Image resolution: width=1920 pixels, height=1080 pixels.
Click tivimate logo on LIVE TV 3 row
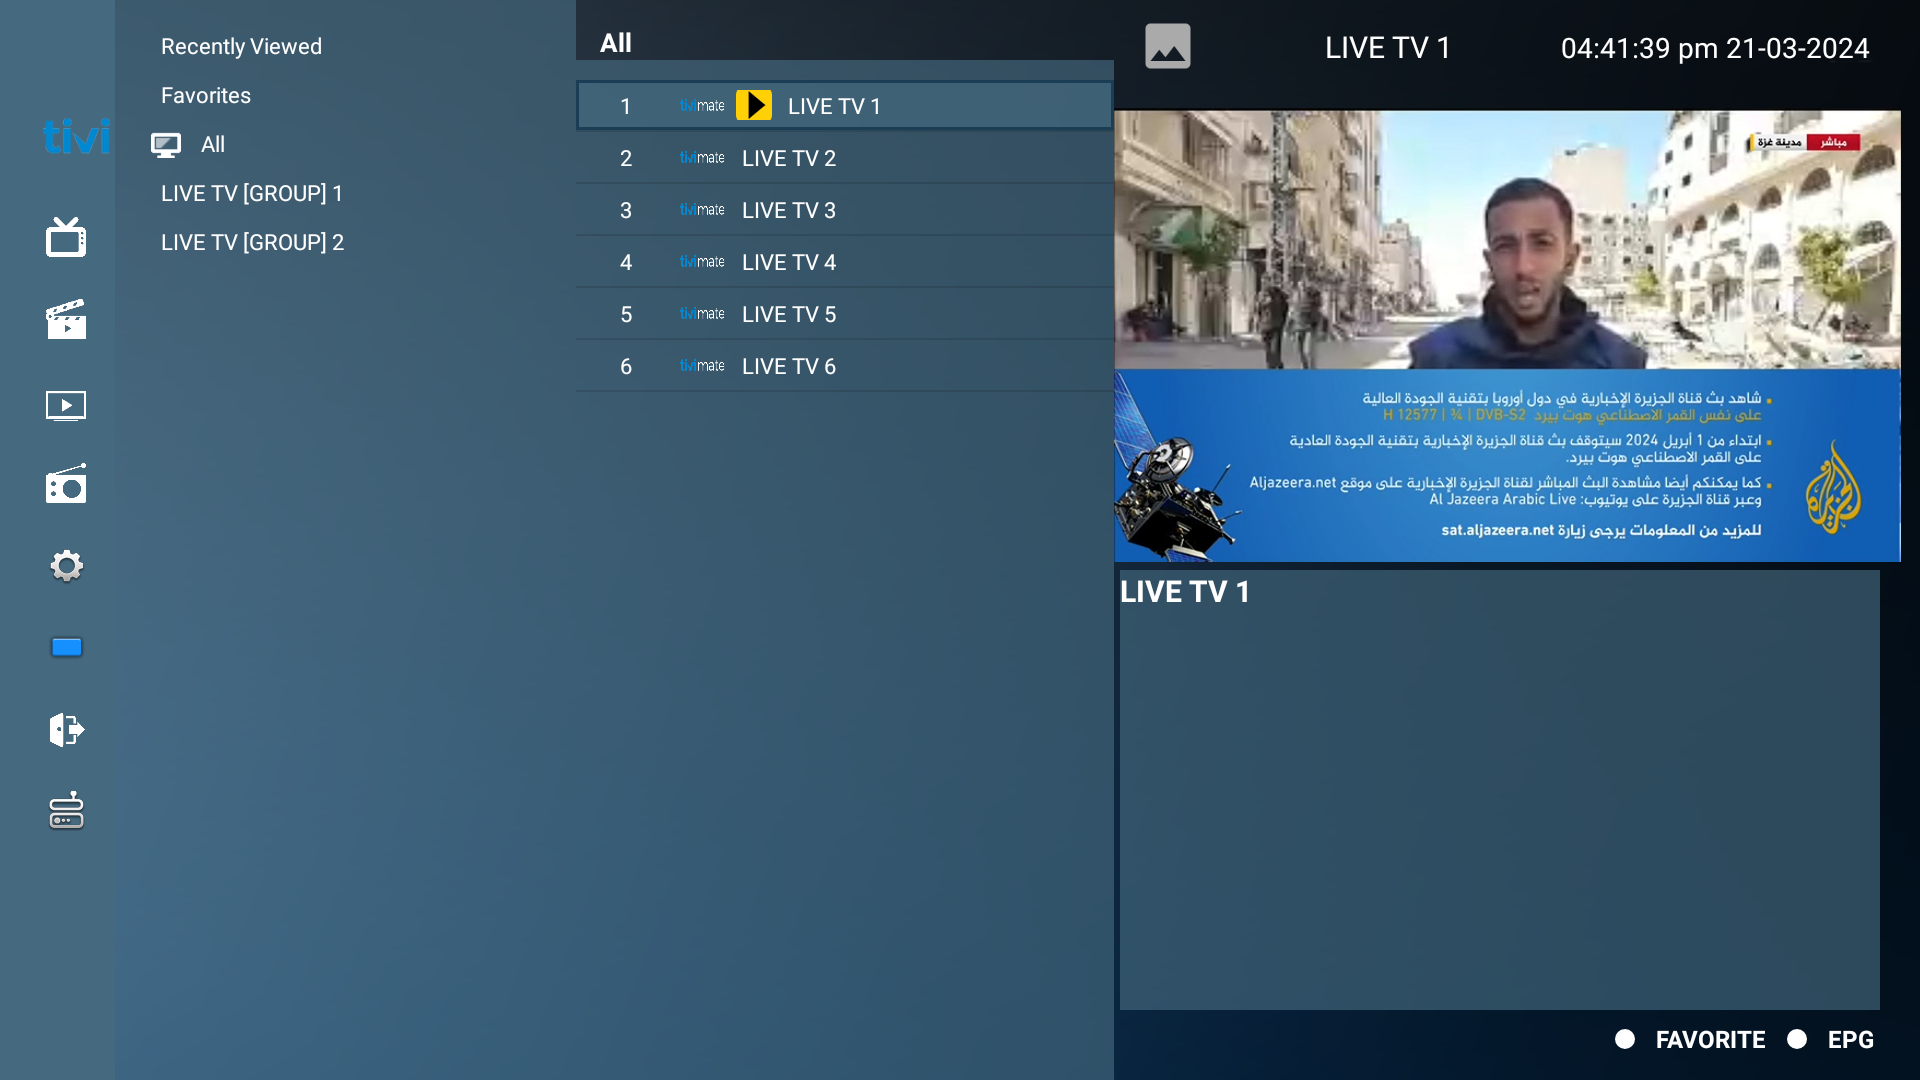coord(702,210)
